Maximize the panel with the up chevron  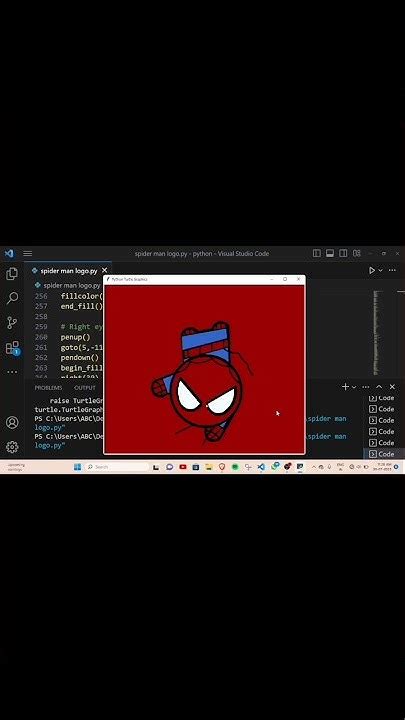pyautogui.click(x=379, y=387)
